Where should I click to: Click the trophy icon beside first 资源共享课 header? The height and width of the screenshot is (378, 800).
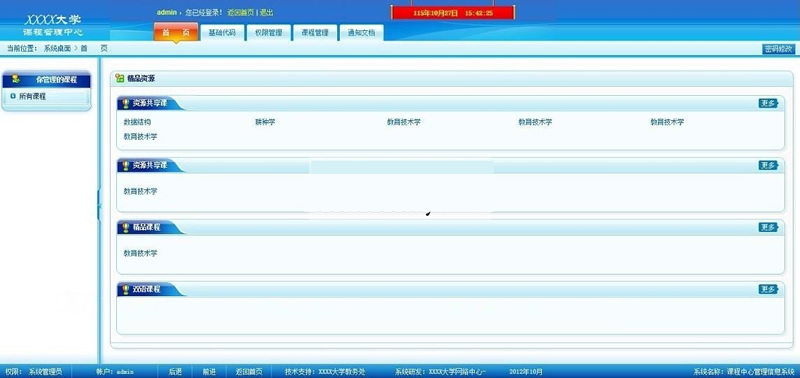[x=125, y=104]
